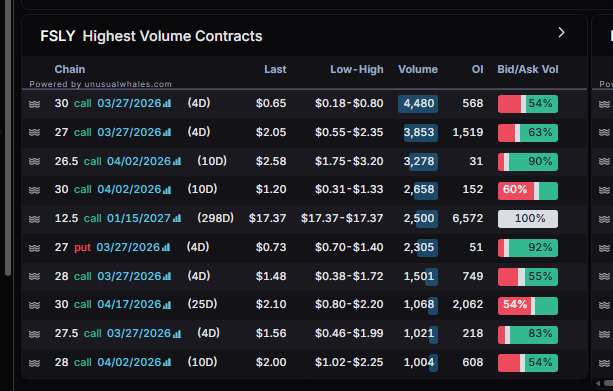Click wave icon for 27 put 03/27/2026 row

[34, 248]
